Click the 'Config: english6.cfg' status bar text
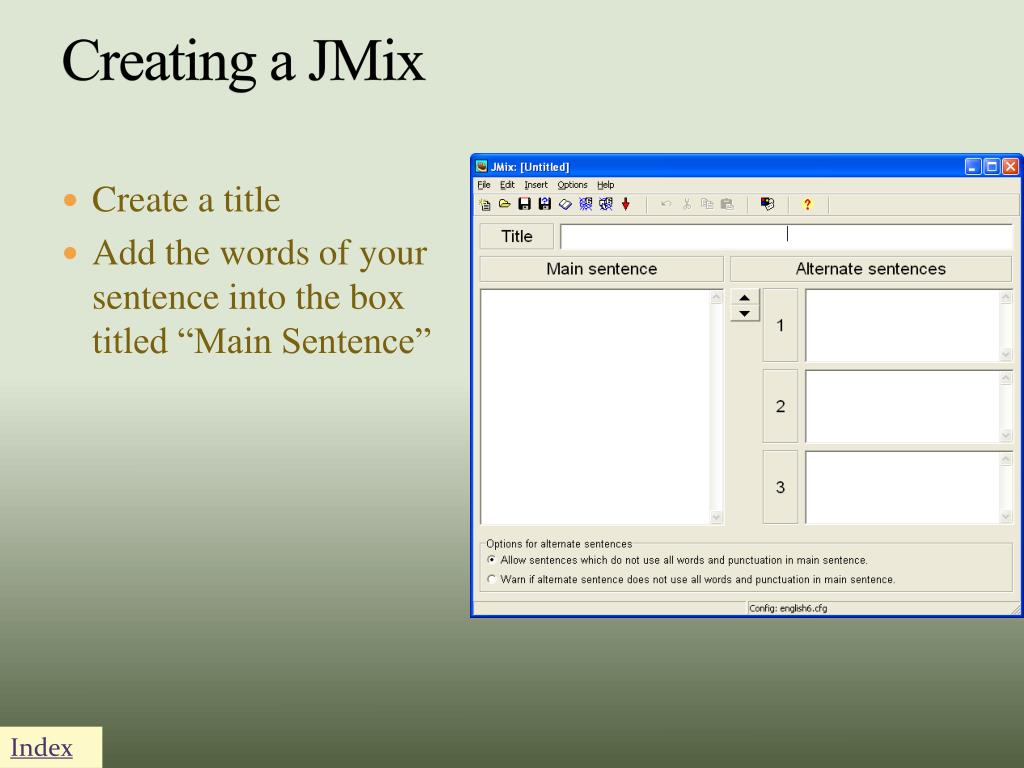 (x=788, y=609)
